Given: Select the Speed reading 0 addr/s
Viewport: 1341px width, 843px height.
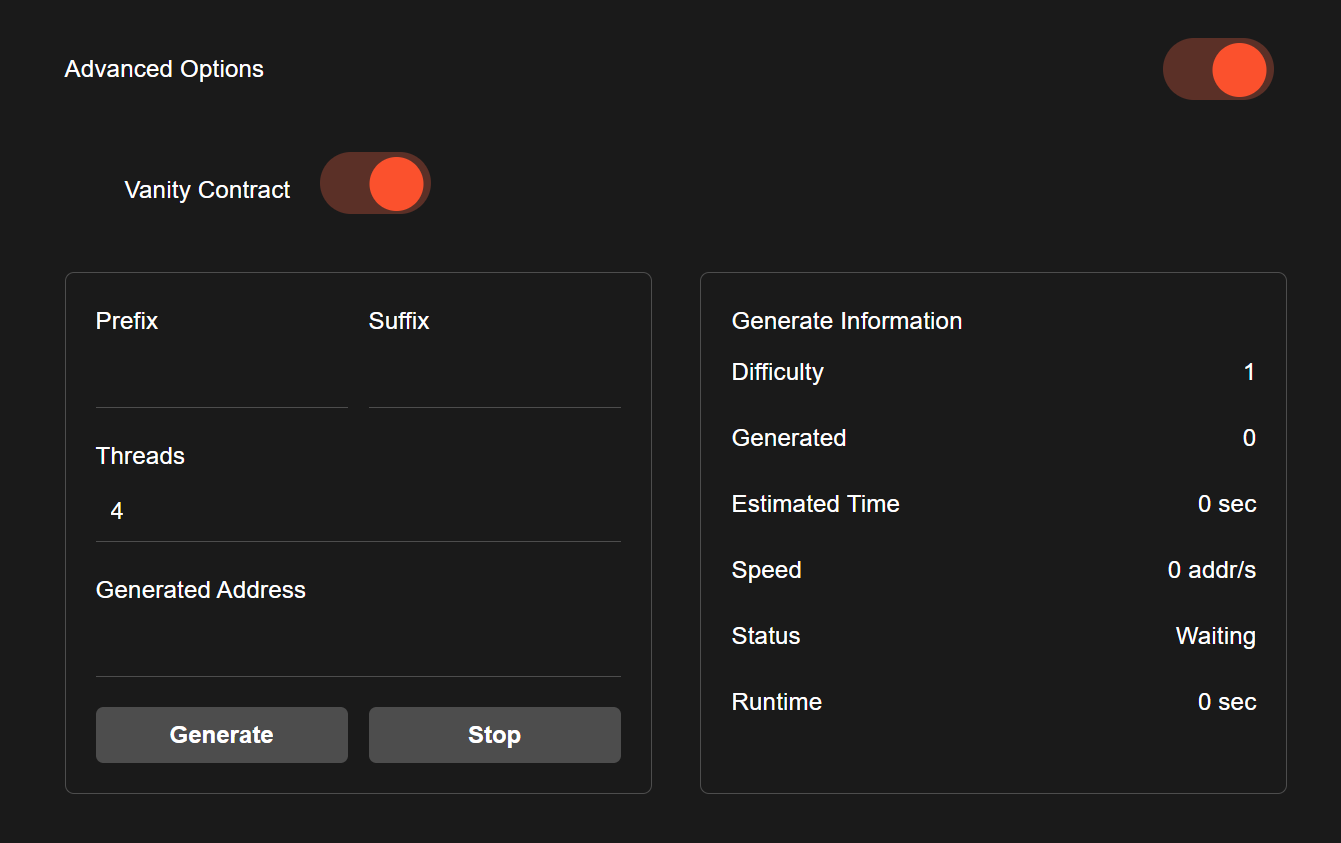Looking at the screenshot, I should click(1211, 570).
